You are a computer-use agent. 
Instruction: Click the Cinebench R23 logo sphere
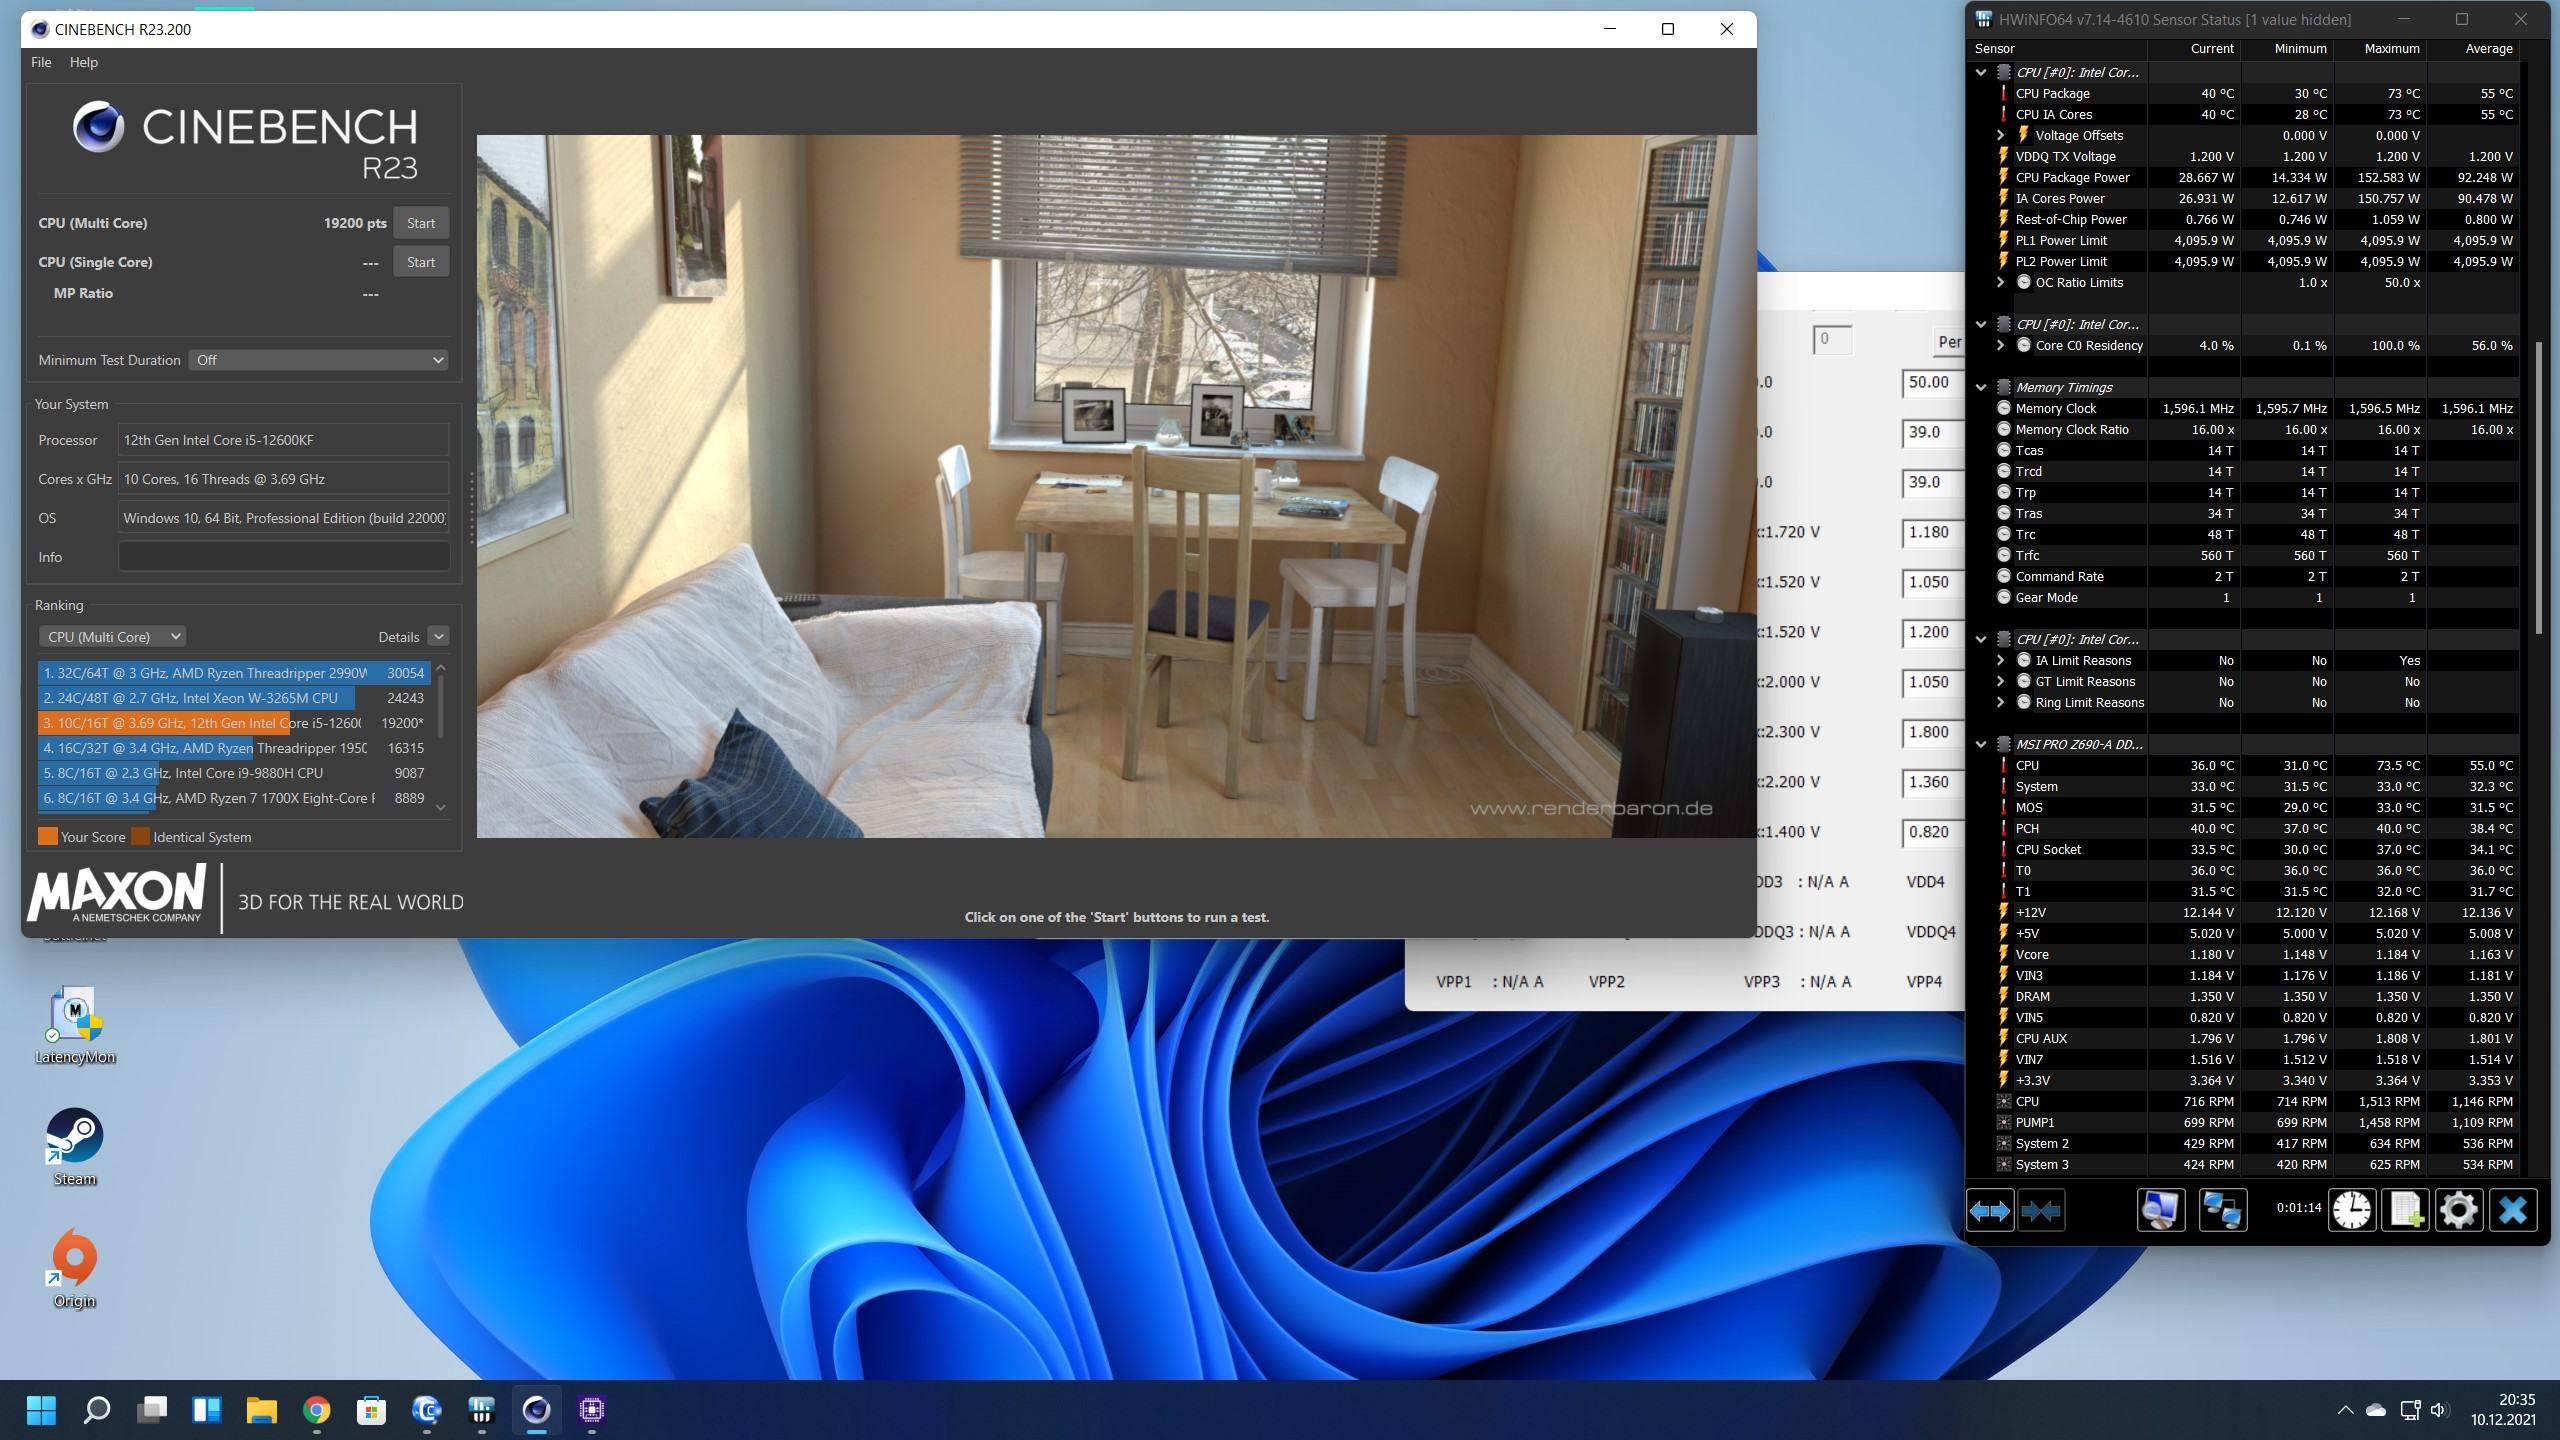point(98,127)
